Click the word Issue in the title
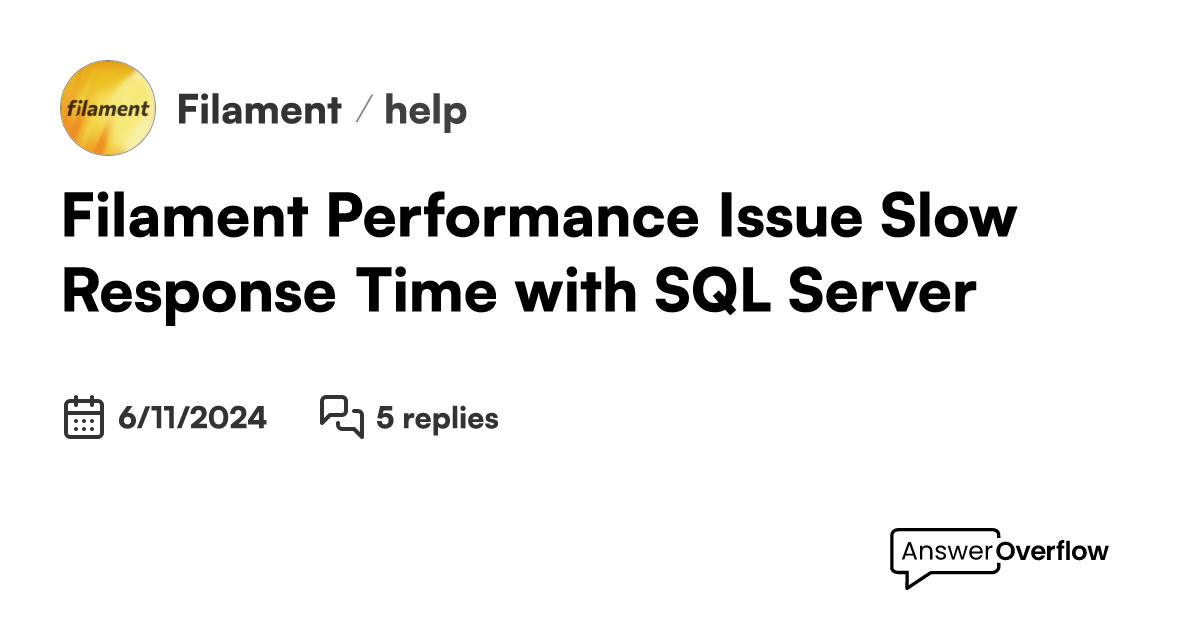Screen dimensions: 1200x630 pos(794,217)
